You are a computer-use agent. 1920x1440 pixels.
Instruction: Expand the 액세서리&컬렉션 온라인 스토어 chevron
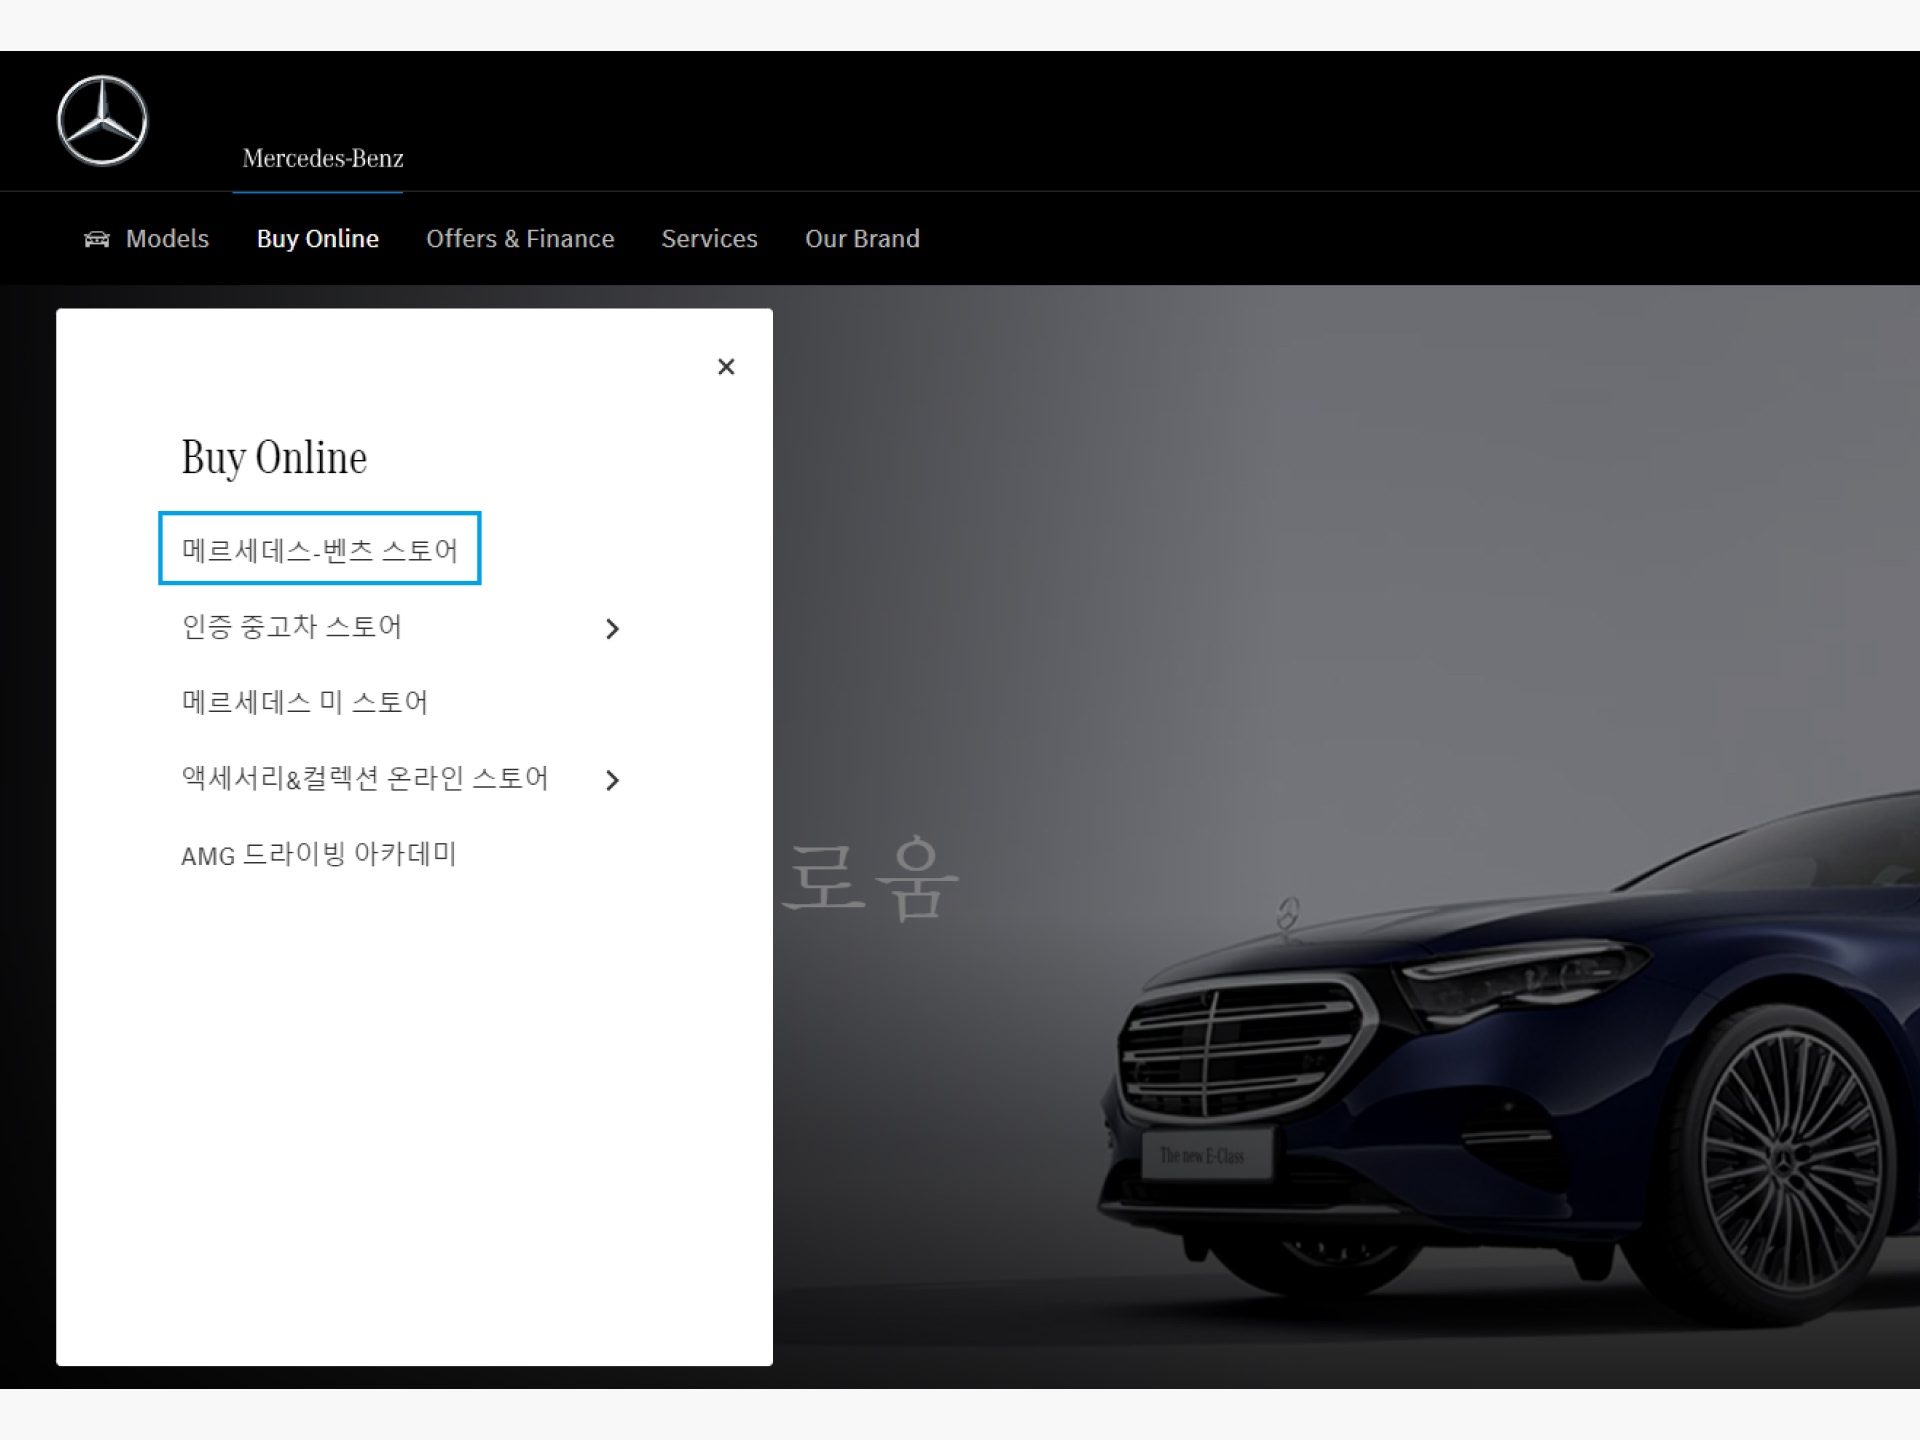(612, 780)
